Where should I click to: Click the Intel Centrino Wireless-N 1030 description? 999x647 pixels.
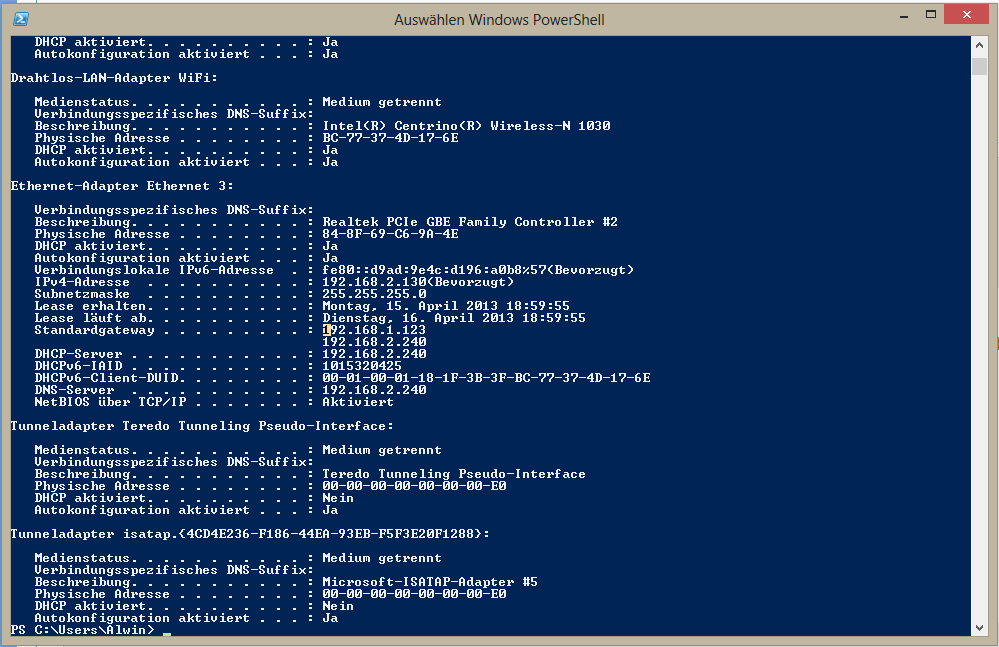[x=466, y=126]
